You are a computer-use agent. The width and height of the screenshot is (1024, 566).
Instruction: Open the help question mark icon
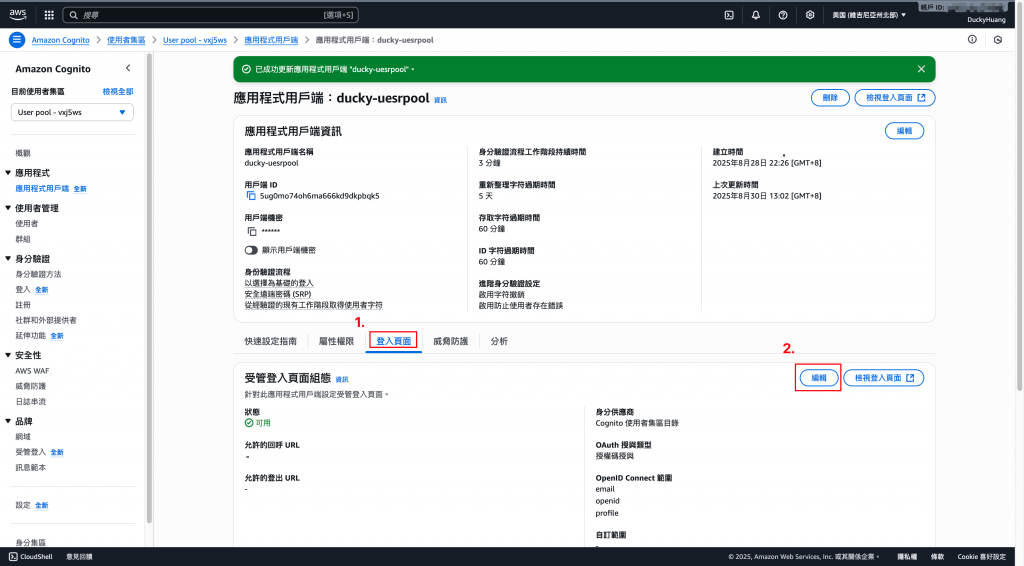pos(782,15)
